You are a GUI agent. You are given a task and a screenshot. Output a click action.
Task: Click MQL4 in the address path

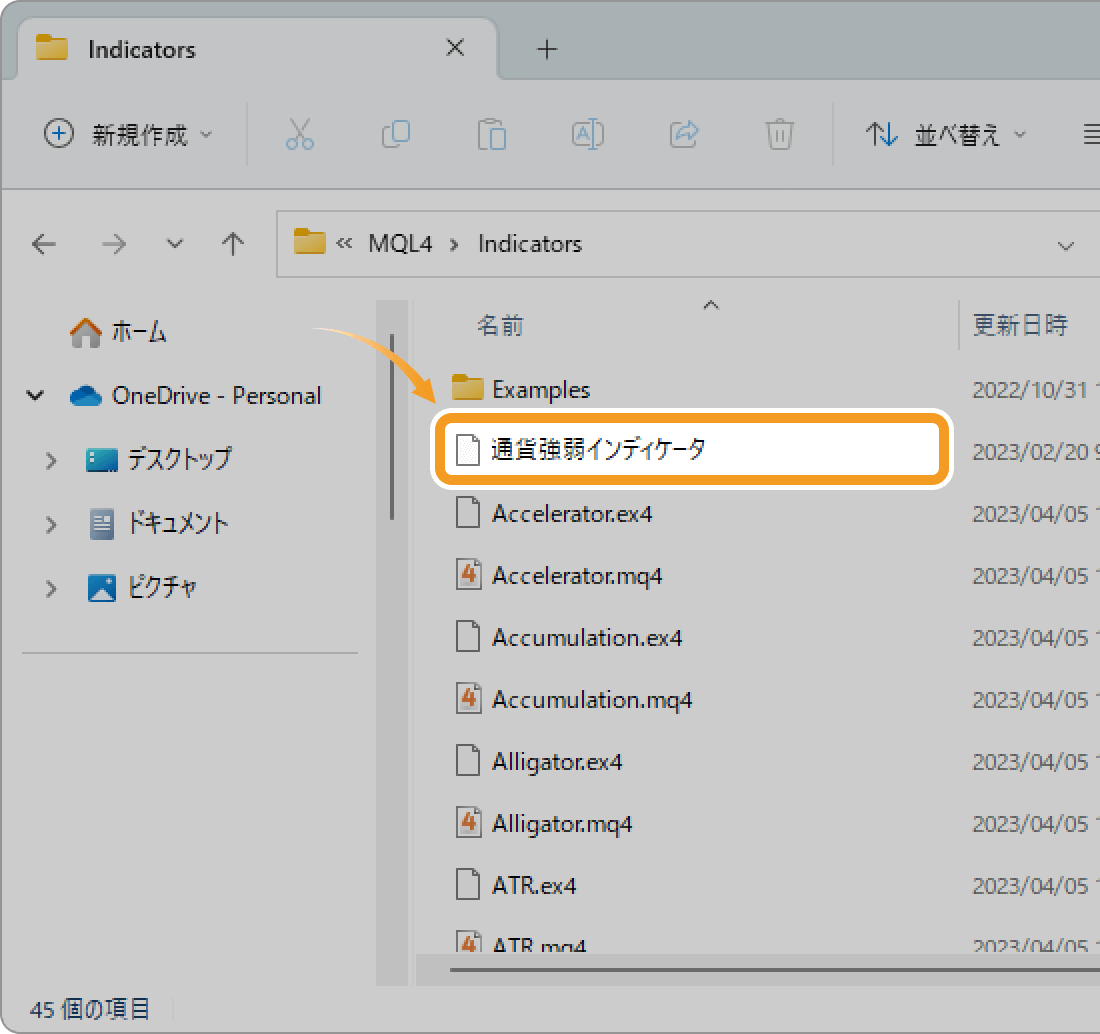400,244
